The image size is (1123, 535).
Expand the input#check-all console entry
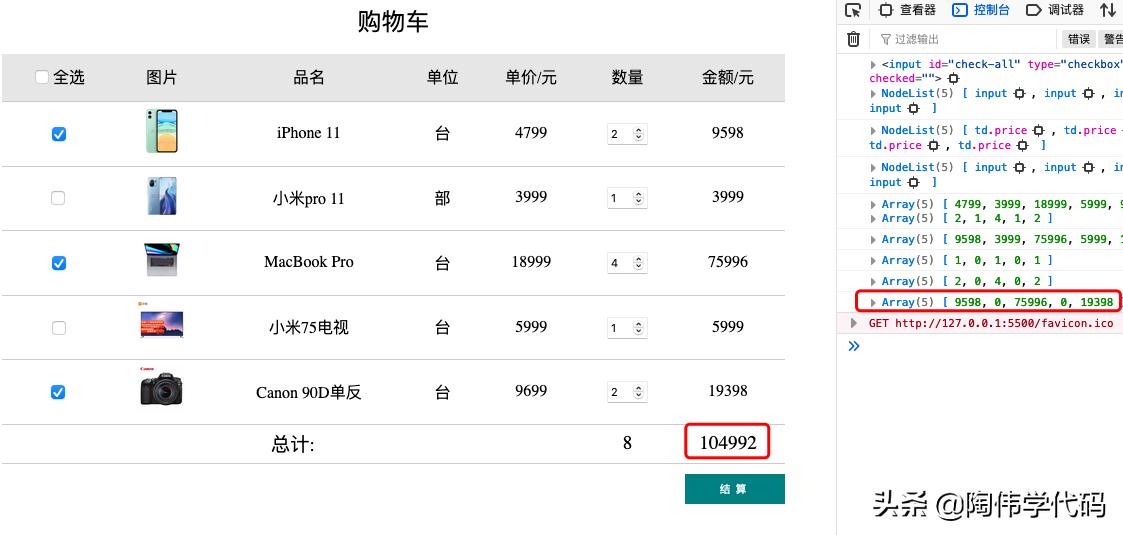click(x=874, y=64)
